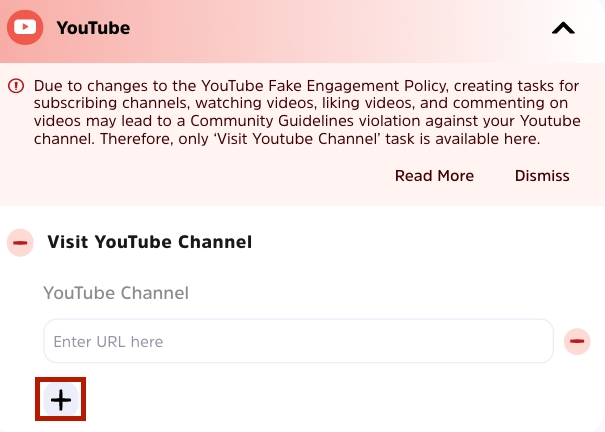
Task: Click the YouTube section title text
Action: point(93,28)
